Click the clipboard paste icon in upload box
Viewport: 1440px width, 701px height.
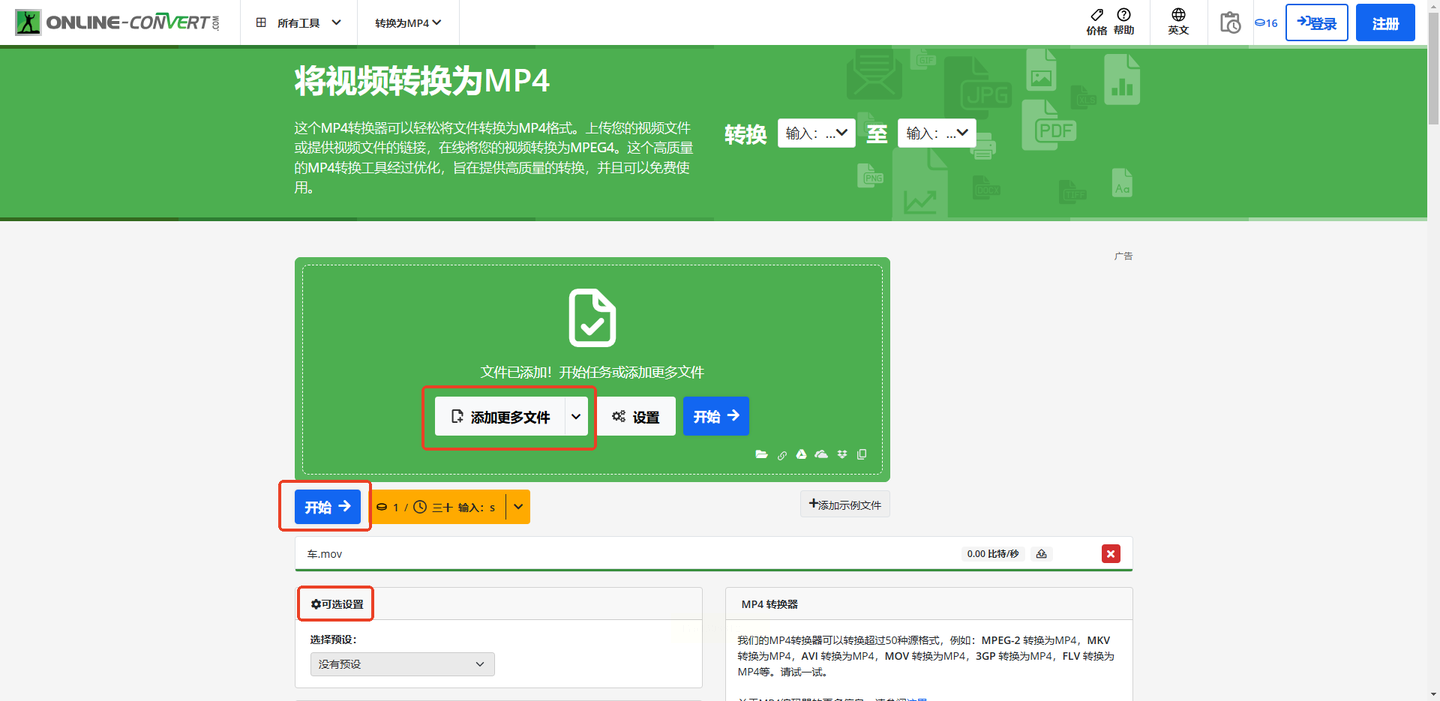tap(862, 454)
